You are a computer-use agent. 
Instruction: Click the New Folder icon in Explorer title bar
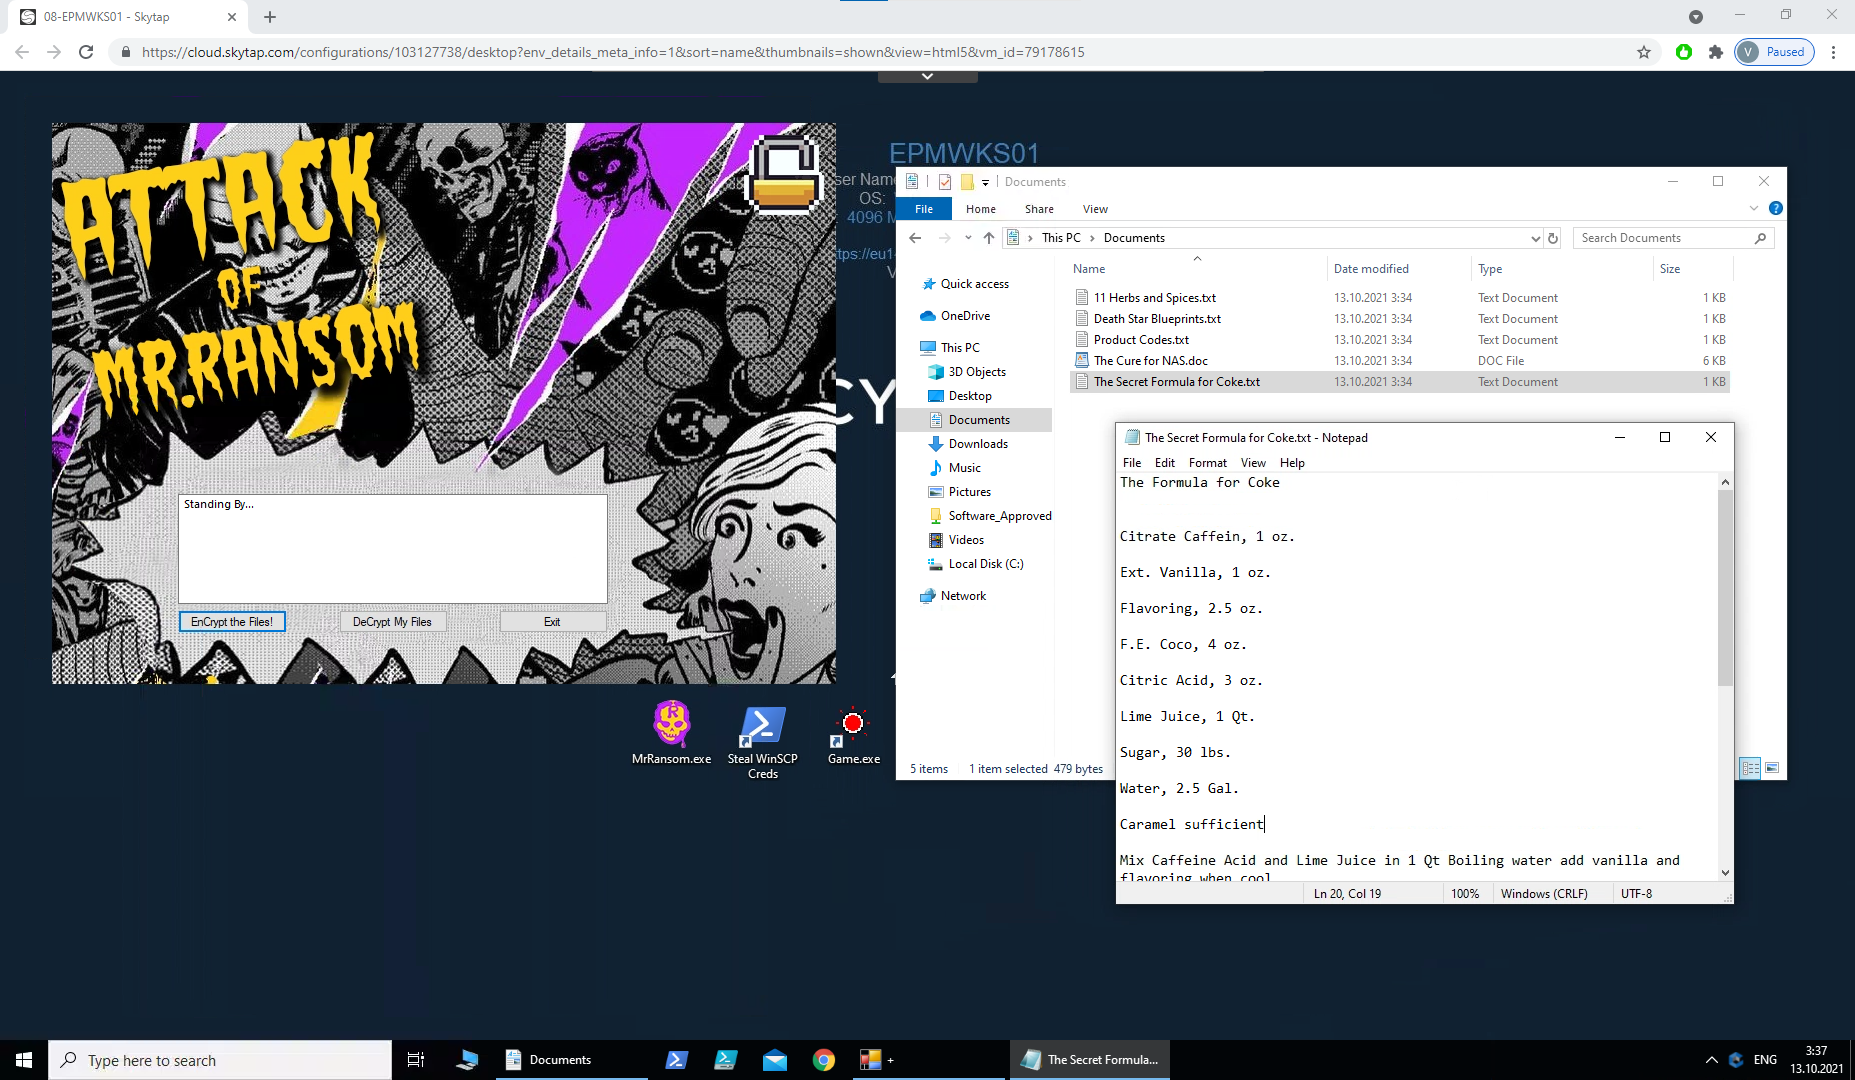tap(967, 181)
